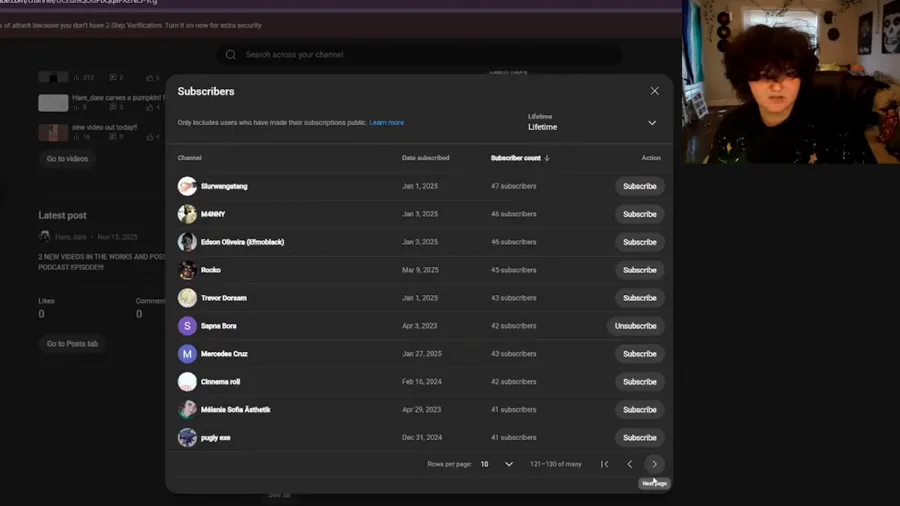This screenshot has width=900, height=506.
Task: Type in Search across your channel field
Action: 420,55
